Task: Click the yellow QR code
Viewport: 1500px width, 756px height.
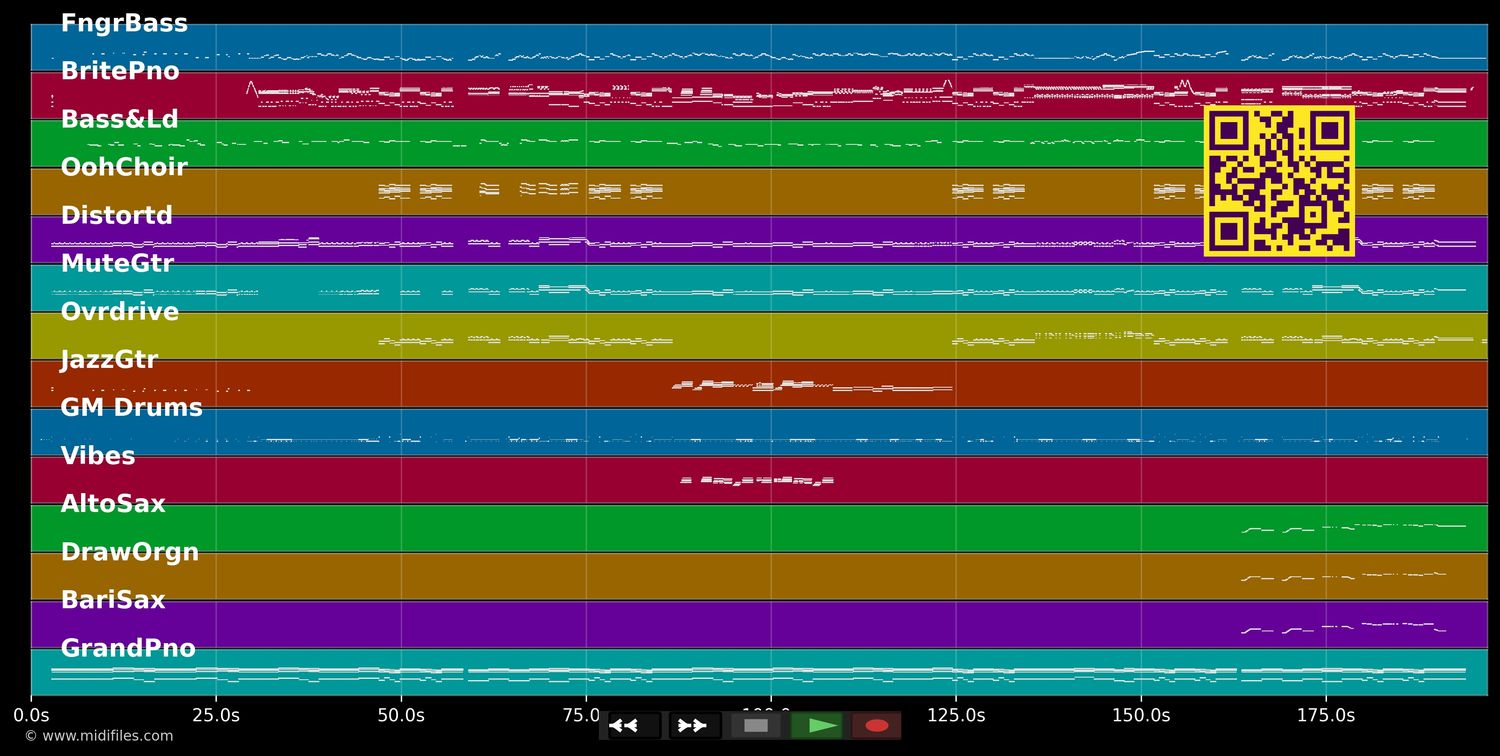Action: [x=1279, y=181]
